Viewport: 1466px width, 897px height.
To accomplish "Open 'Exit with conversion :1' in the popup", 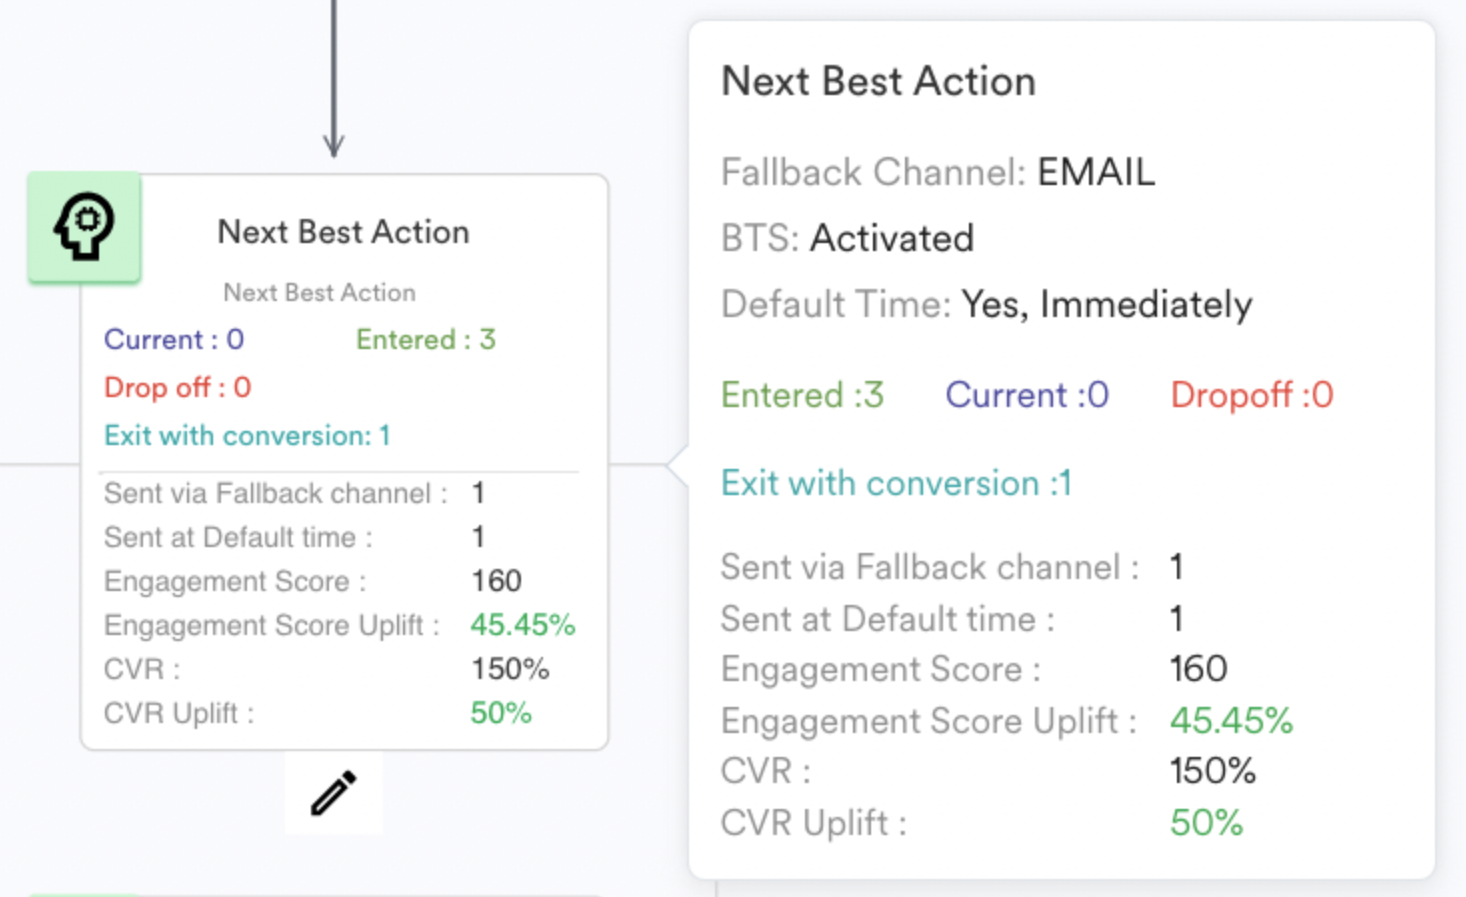I will [x=896, y=484].
